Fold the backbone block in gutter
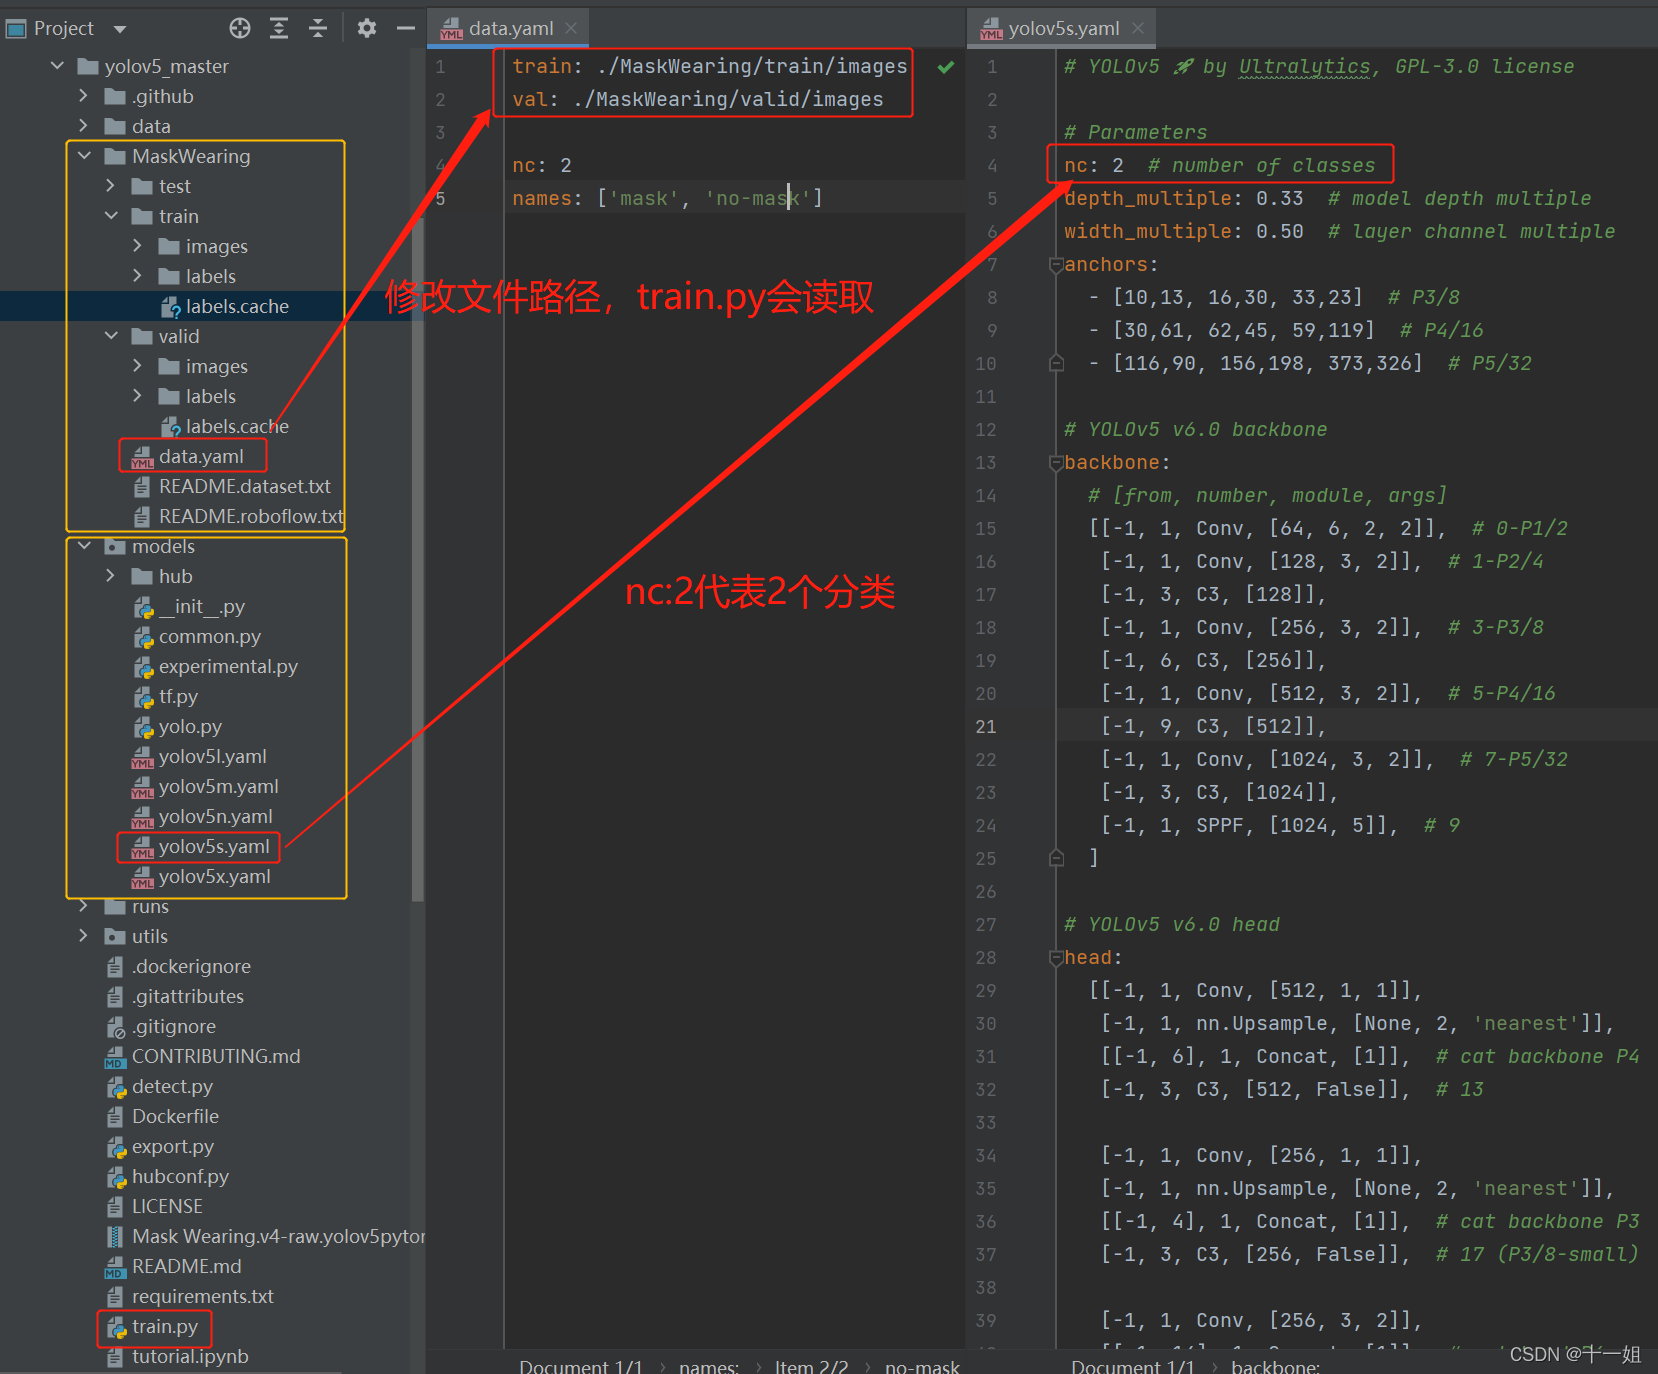This screenshot has width=1658, height=1374. pos(1055,463)
